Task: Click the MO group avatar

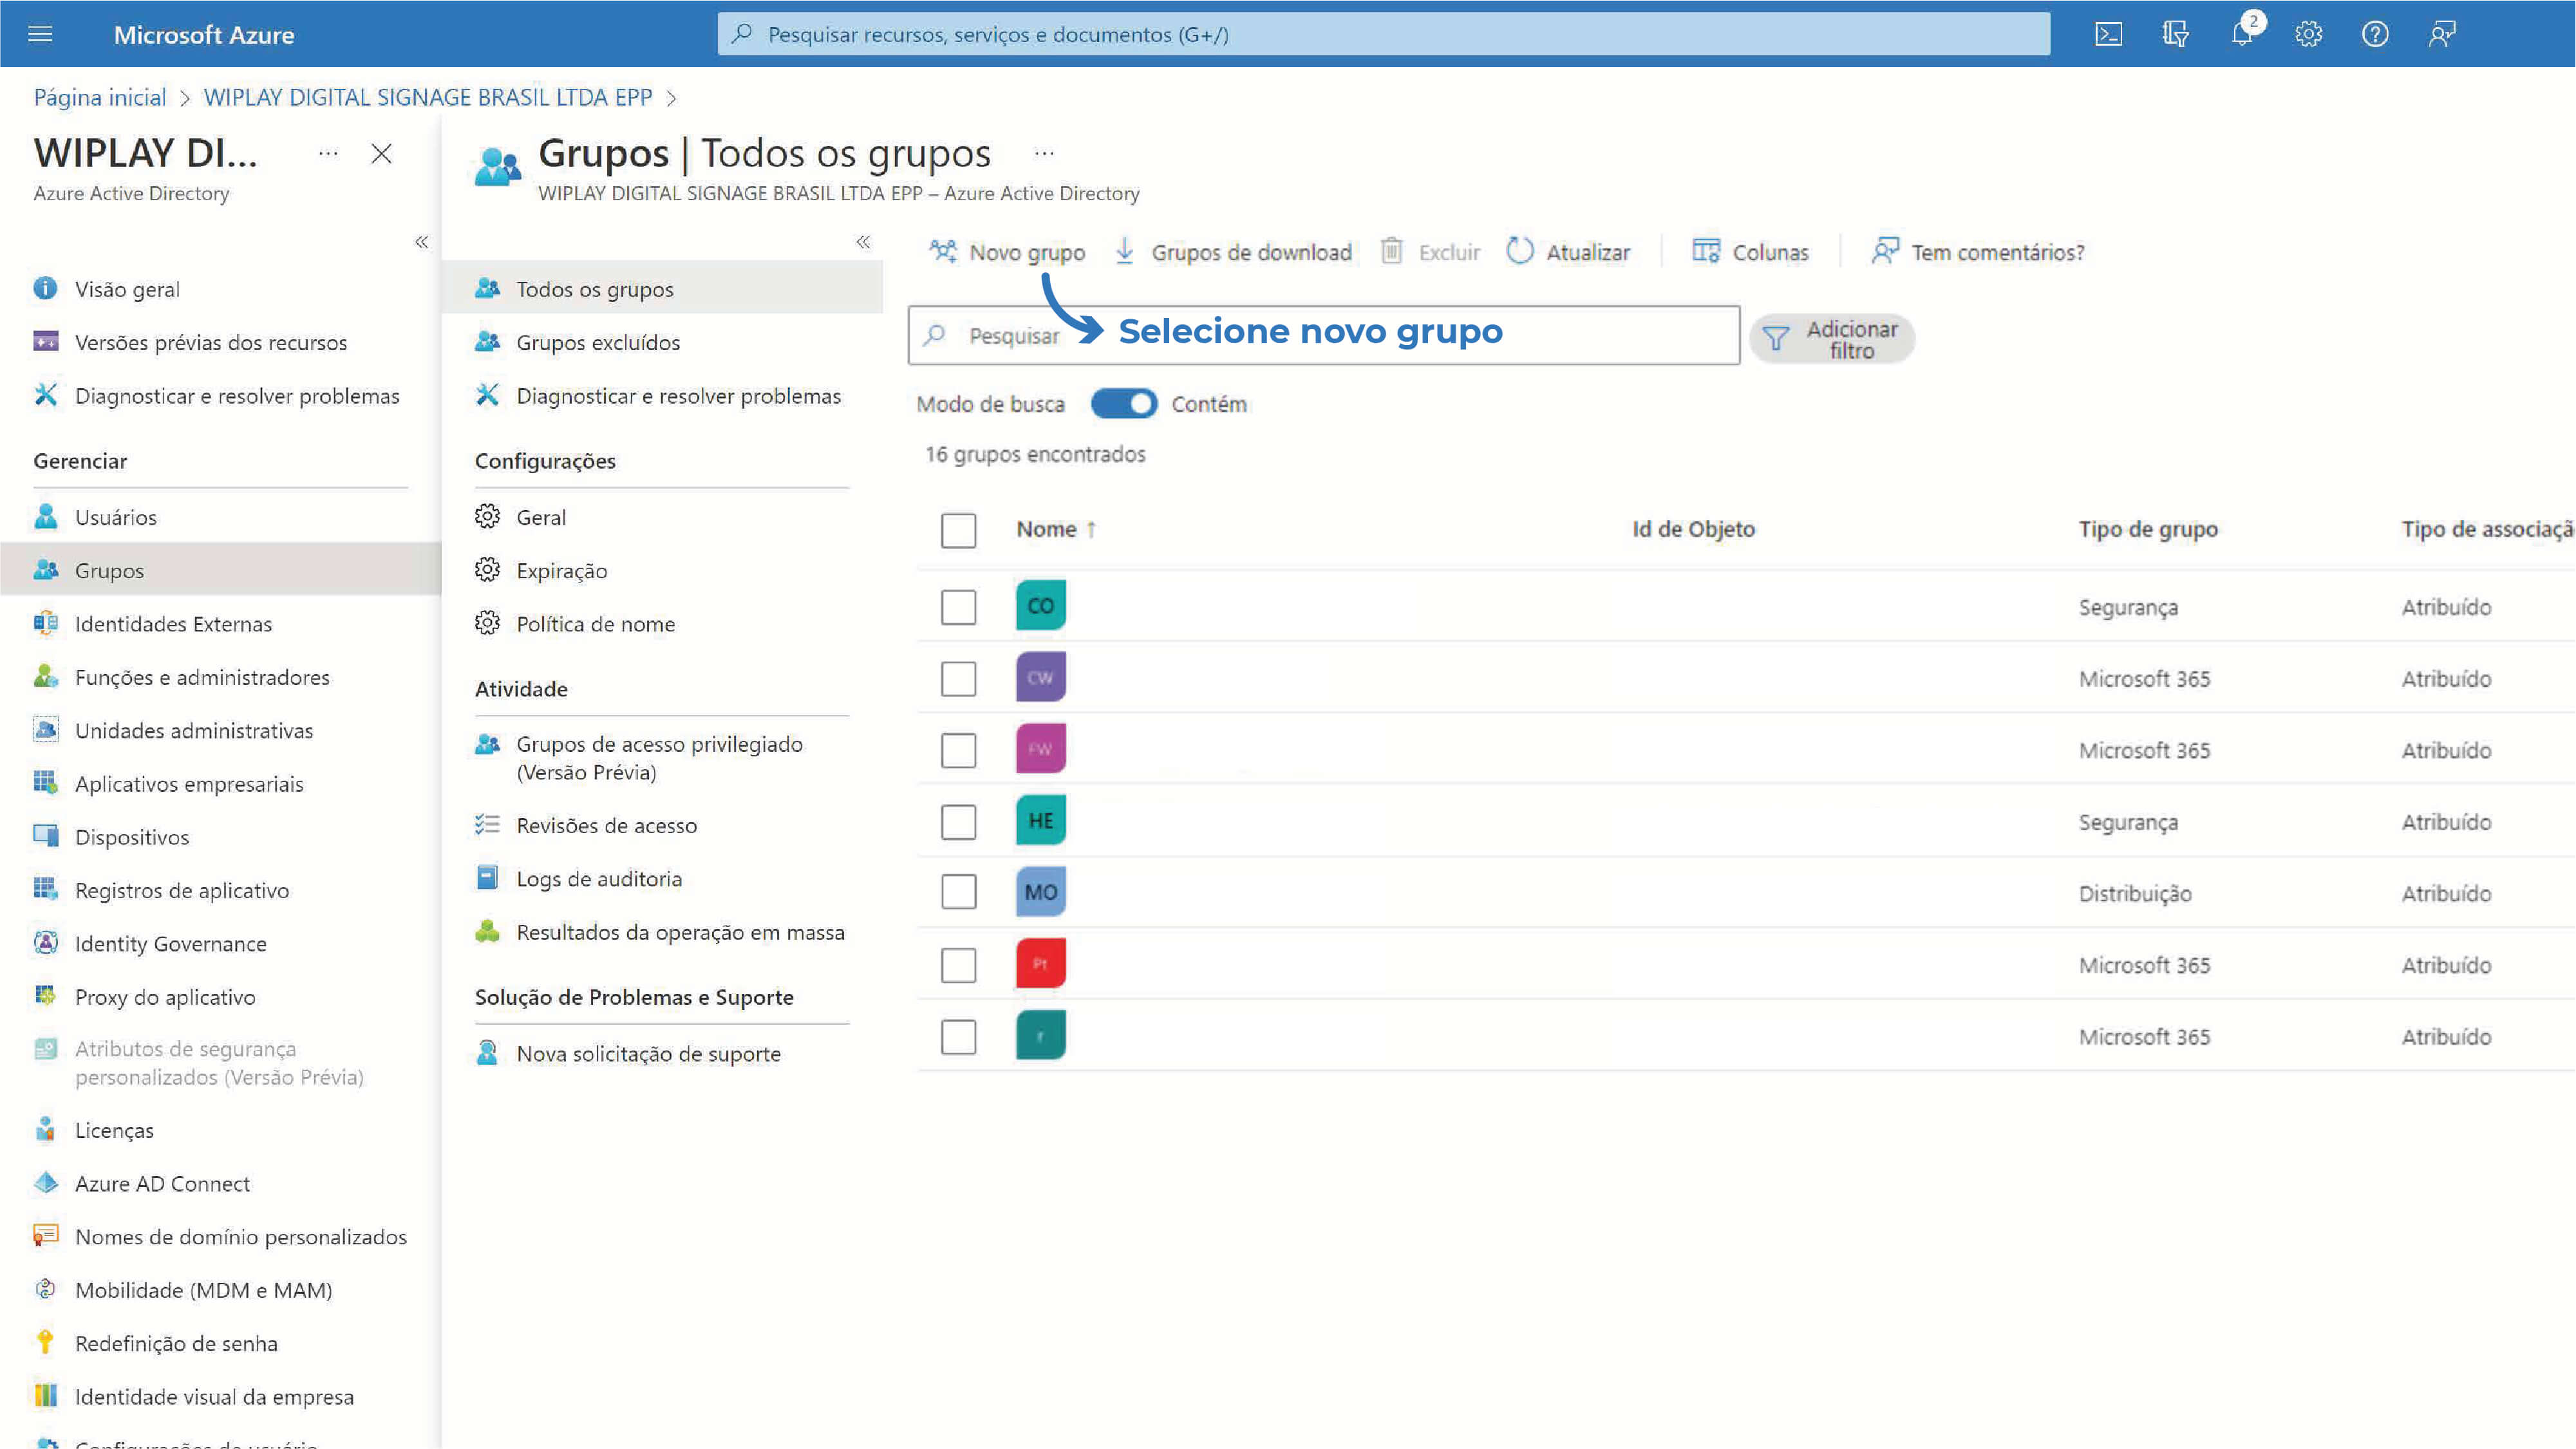Action: pyautogui.click(x=1040, y=892)
